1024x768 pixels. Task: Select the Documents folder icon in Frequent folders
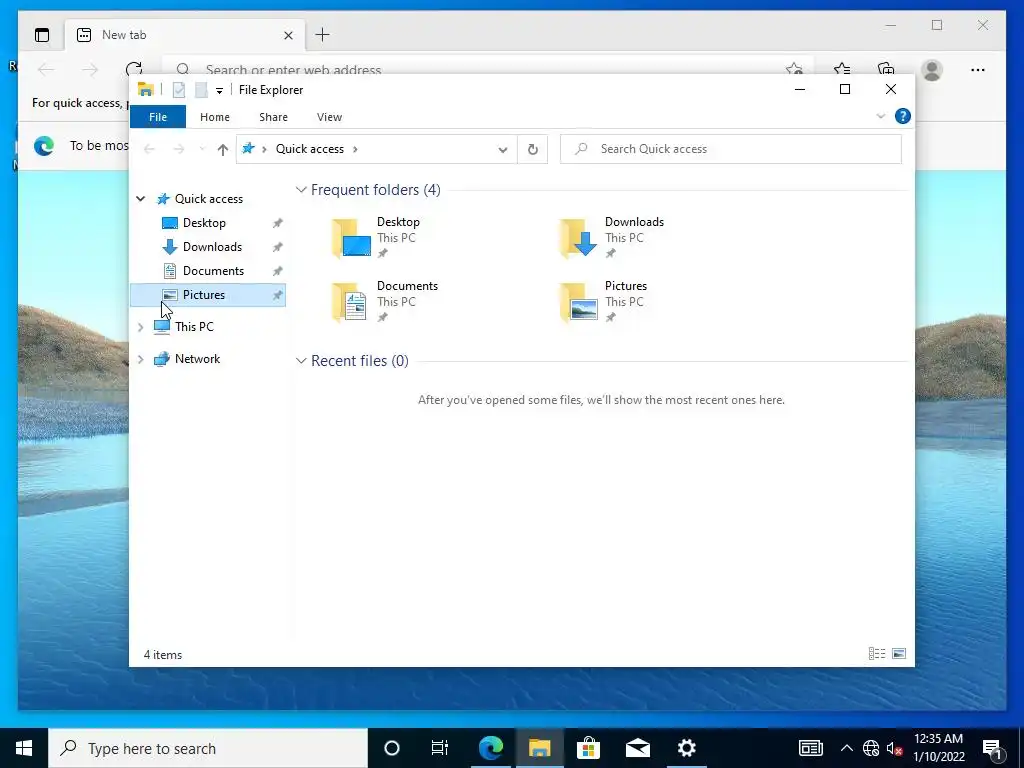(349, 302)
